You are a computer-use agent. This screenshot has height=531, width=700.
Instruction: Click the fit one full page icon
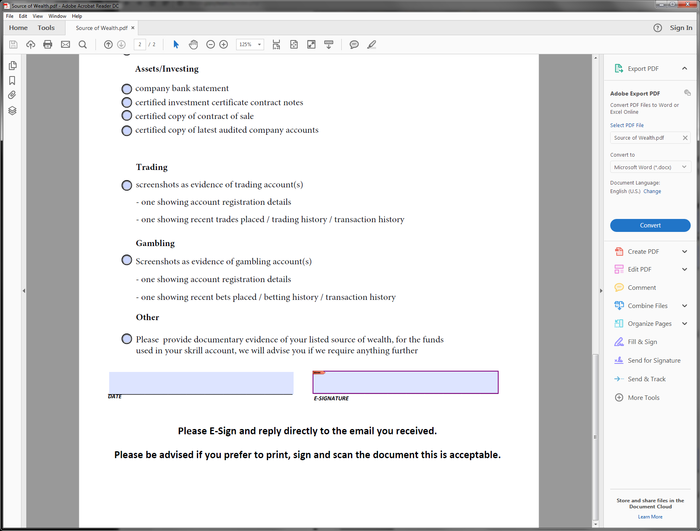click(x=294, y=45)
